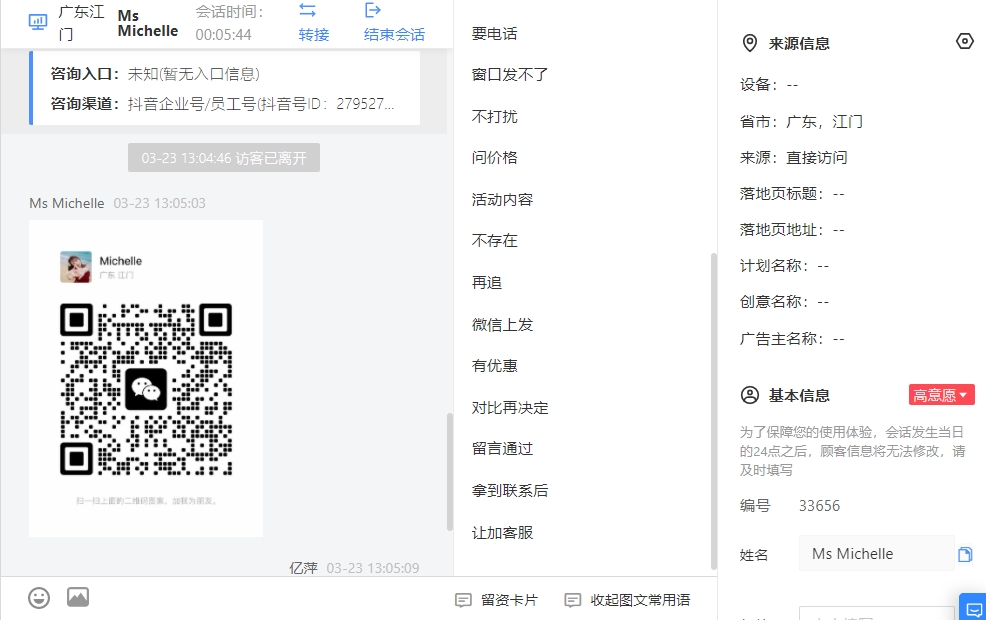Click the 省市: 广东, 江门 row
The height and width of the screenshot is (620, 986).
801,121
